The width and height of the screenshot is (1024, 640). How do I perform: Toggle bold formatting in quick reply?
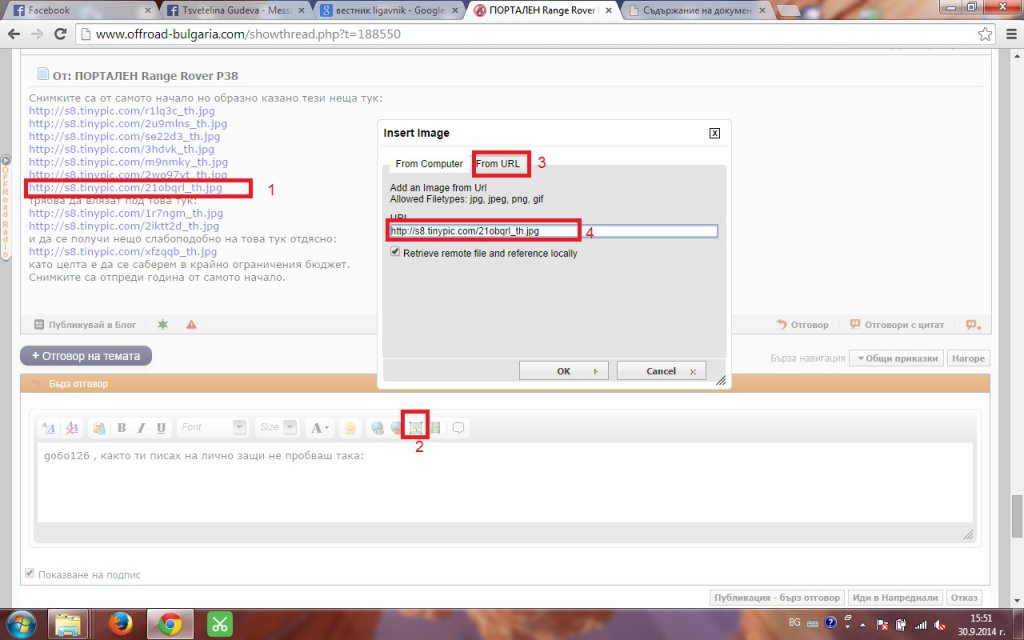coord(121,428)
